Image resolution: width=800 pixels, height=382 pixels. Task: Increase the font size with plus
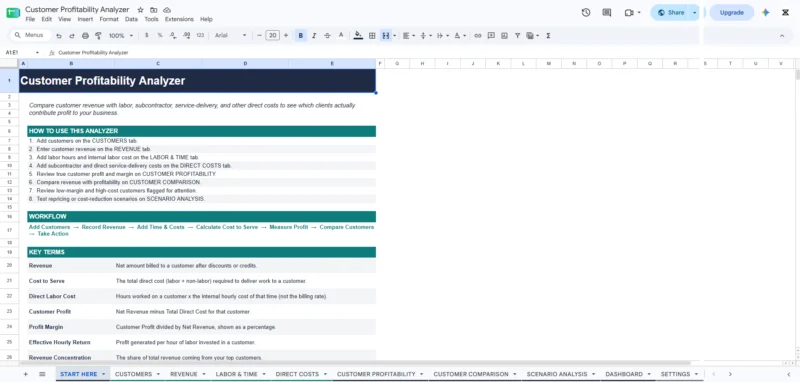(286, 36)
